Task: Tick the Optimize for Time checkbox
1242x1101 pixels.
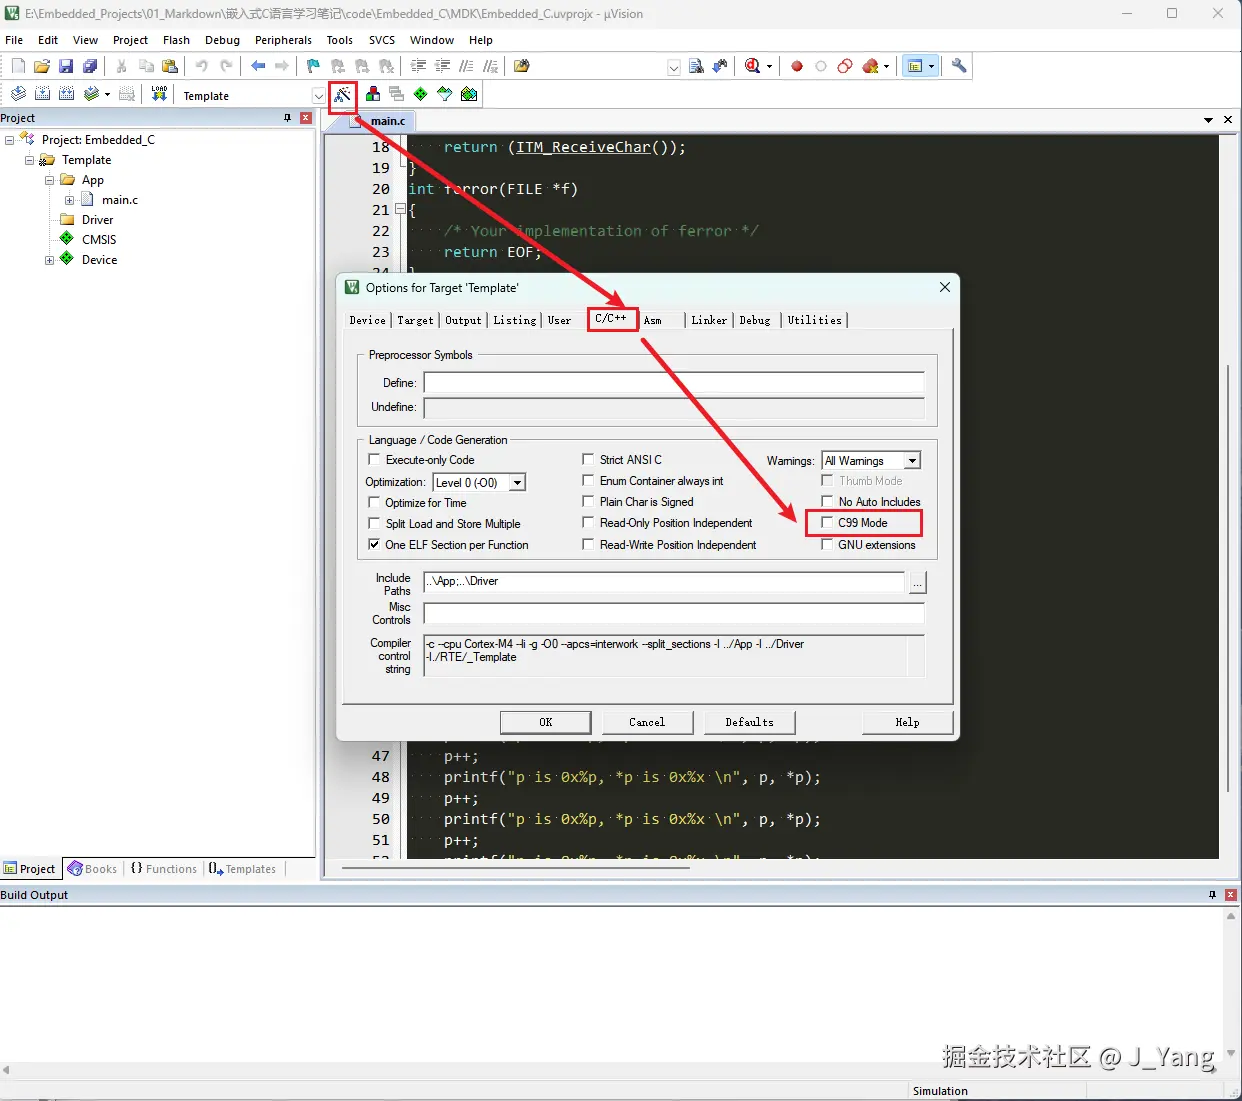Action: [375, 502]
